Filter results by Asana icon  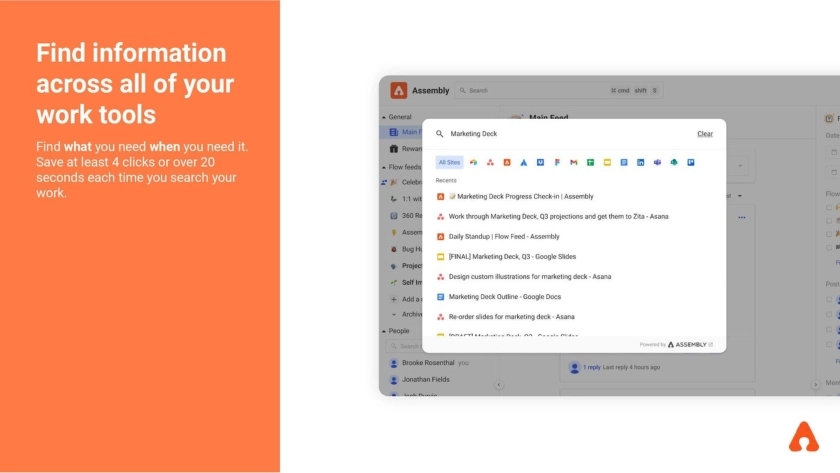coord(490,162)
